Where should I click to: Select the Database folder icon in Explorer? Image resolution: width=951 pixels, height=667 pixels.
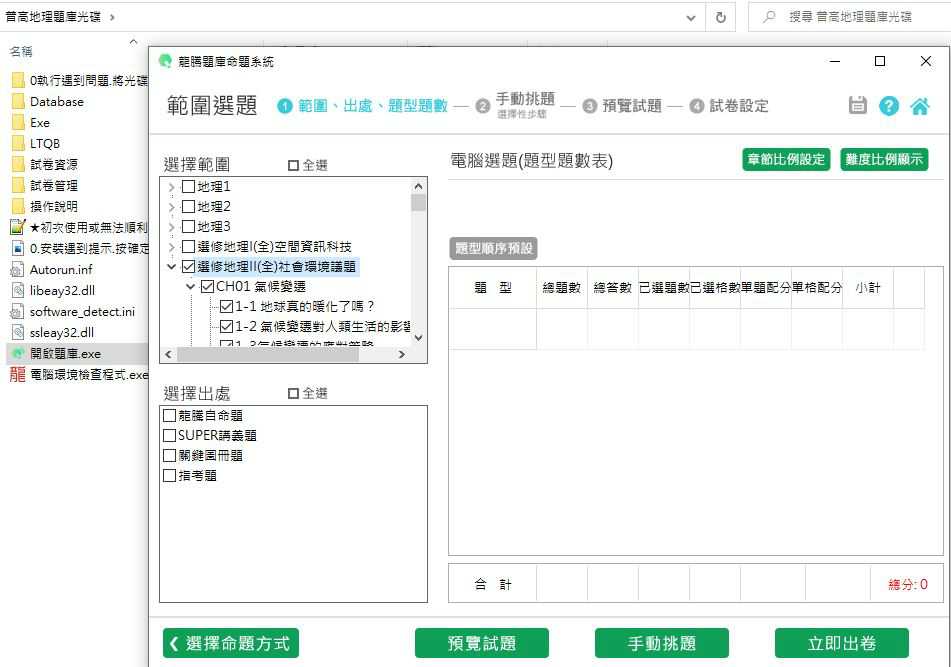[x=18, y=101]
